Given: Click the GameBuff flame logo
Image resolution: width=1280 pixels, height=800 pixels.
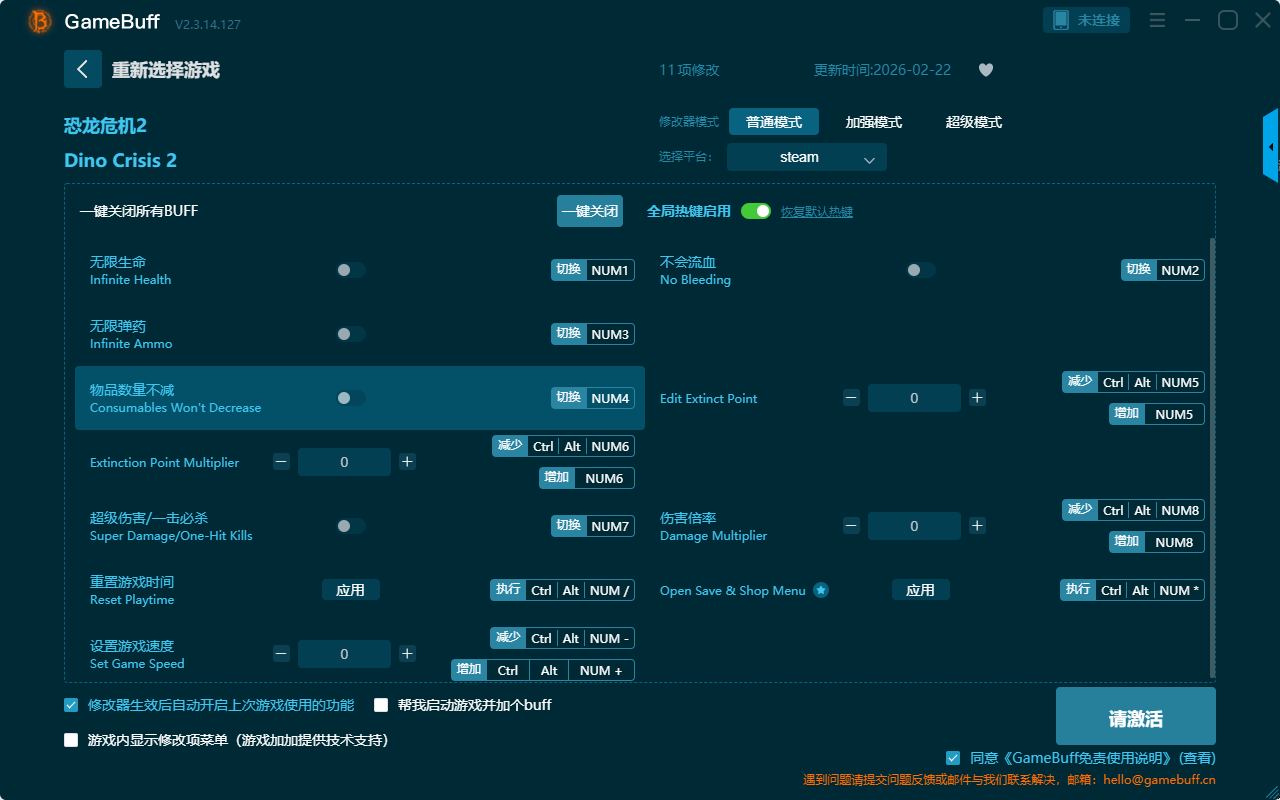Looking at the screenshot, I should coord(40,21).
